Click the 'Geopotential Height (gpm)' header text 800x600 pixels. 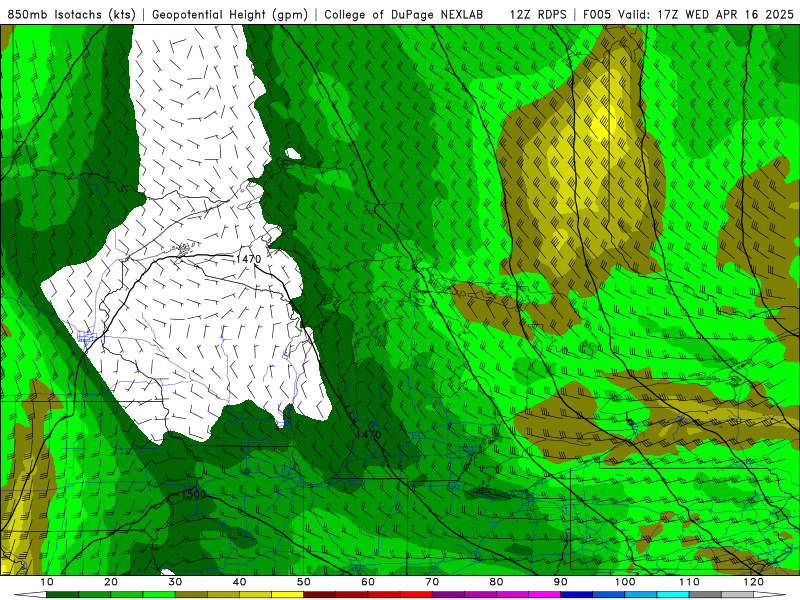[x=230, y=15]
